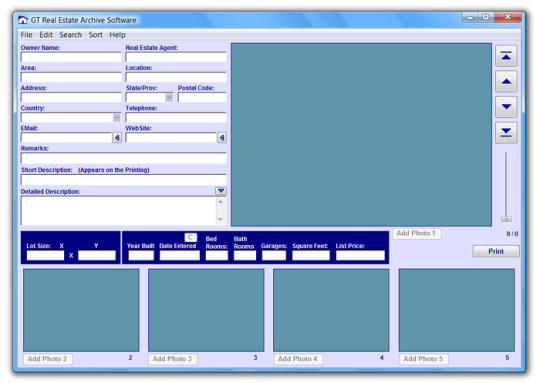Click photo thumbnail number 2
This screenshot has width=540, height=383.
(x=81, y=310)
